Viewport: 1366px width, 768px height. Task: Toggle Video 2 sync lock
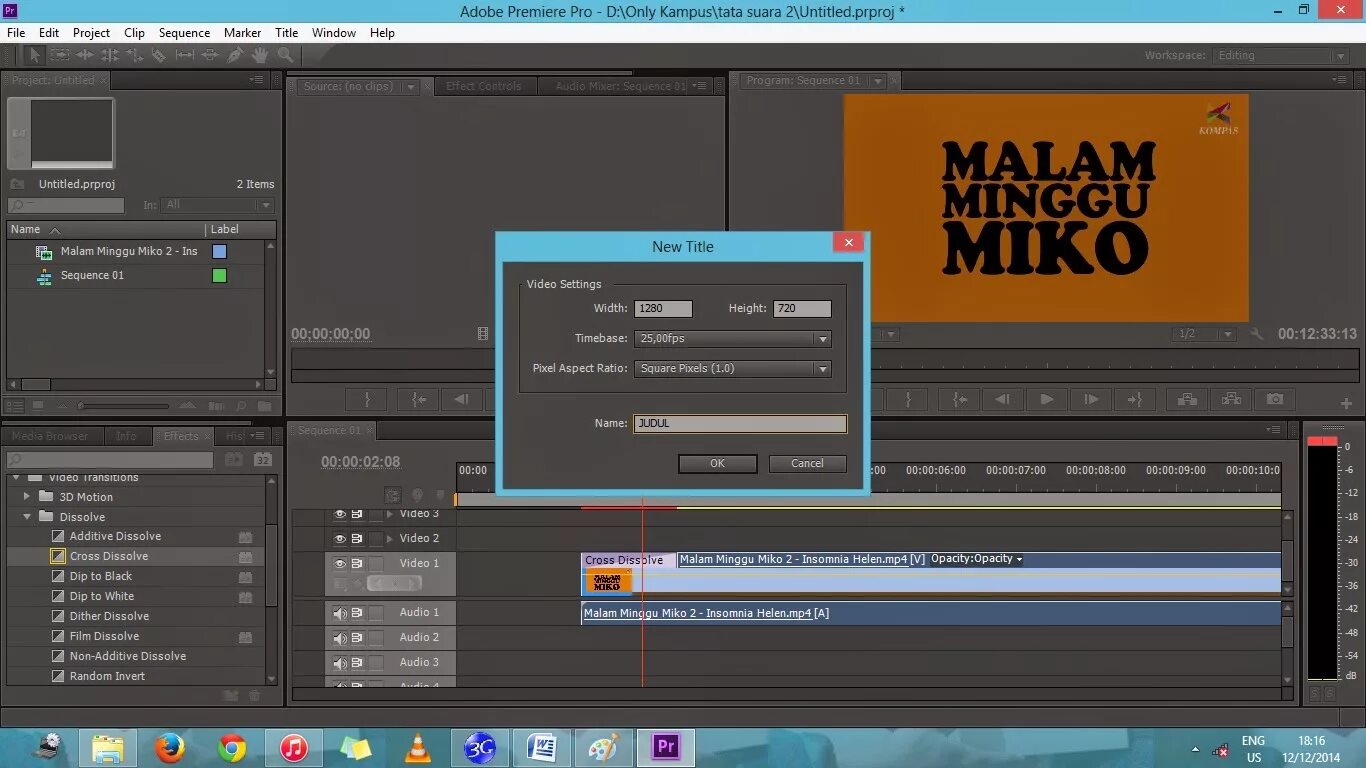point(357,538)
